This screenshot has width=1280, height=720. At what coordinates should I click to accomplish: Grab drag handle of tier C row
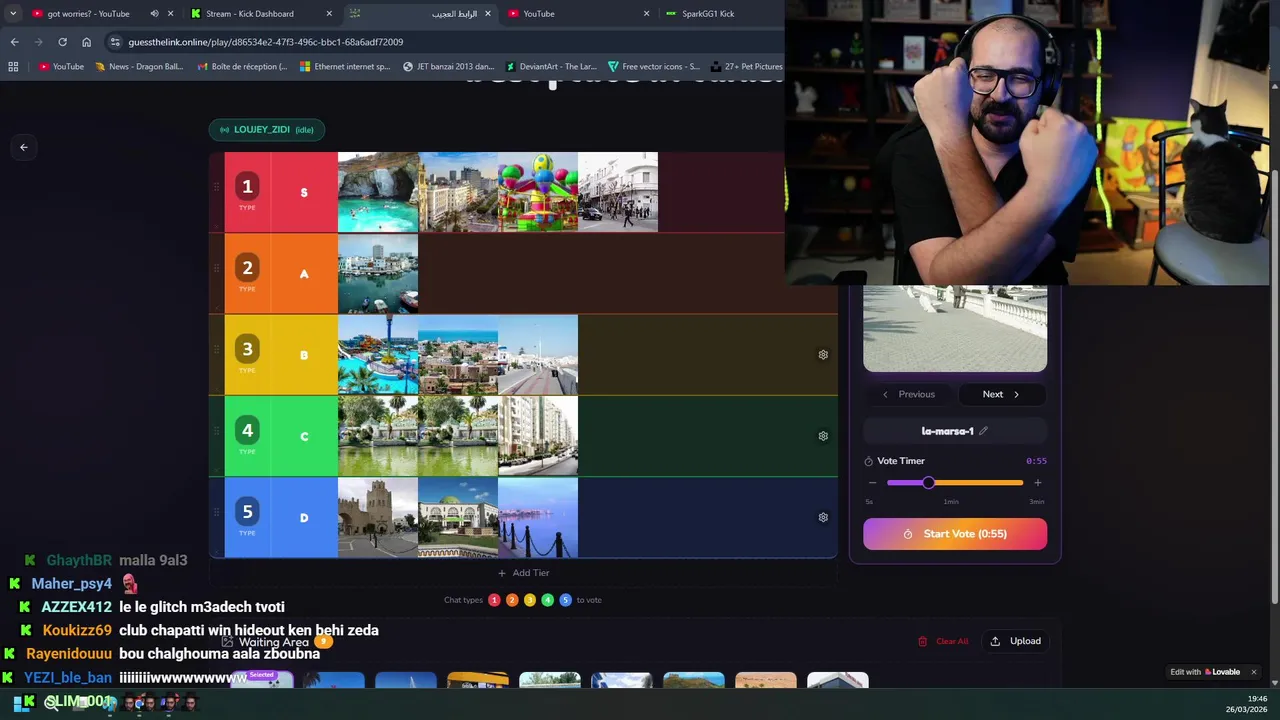click(217, 431)
